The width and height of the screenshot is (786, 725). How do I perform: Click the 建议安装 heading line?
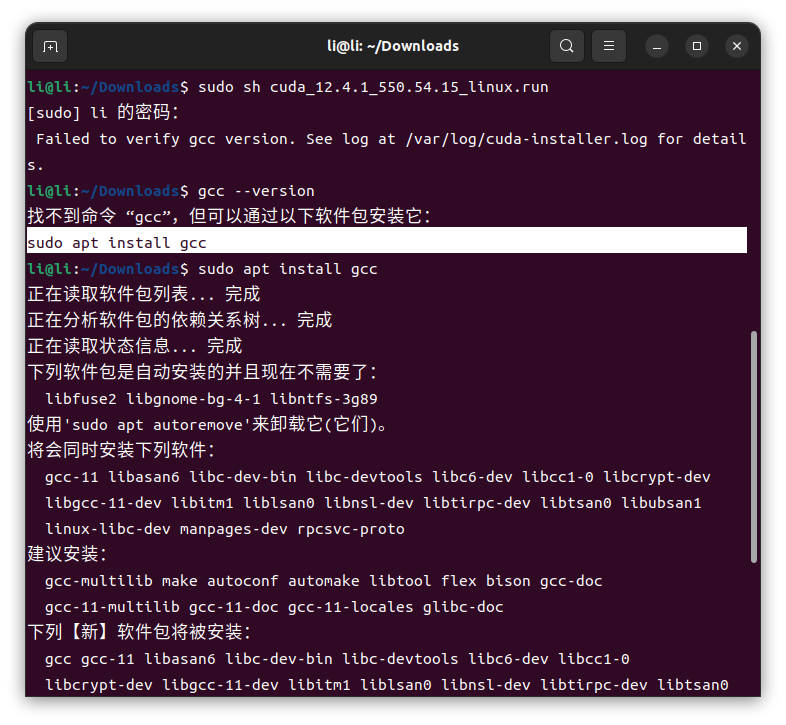click(x=67, y=554)
